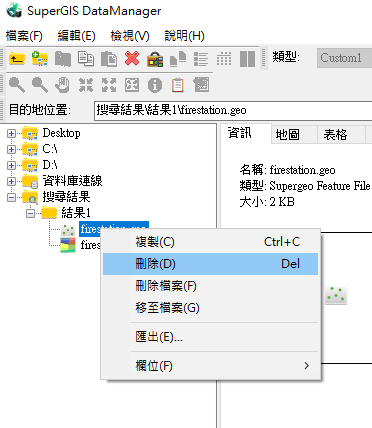Click the go up one folder icon

click(x=17, y=59)
